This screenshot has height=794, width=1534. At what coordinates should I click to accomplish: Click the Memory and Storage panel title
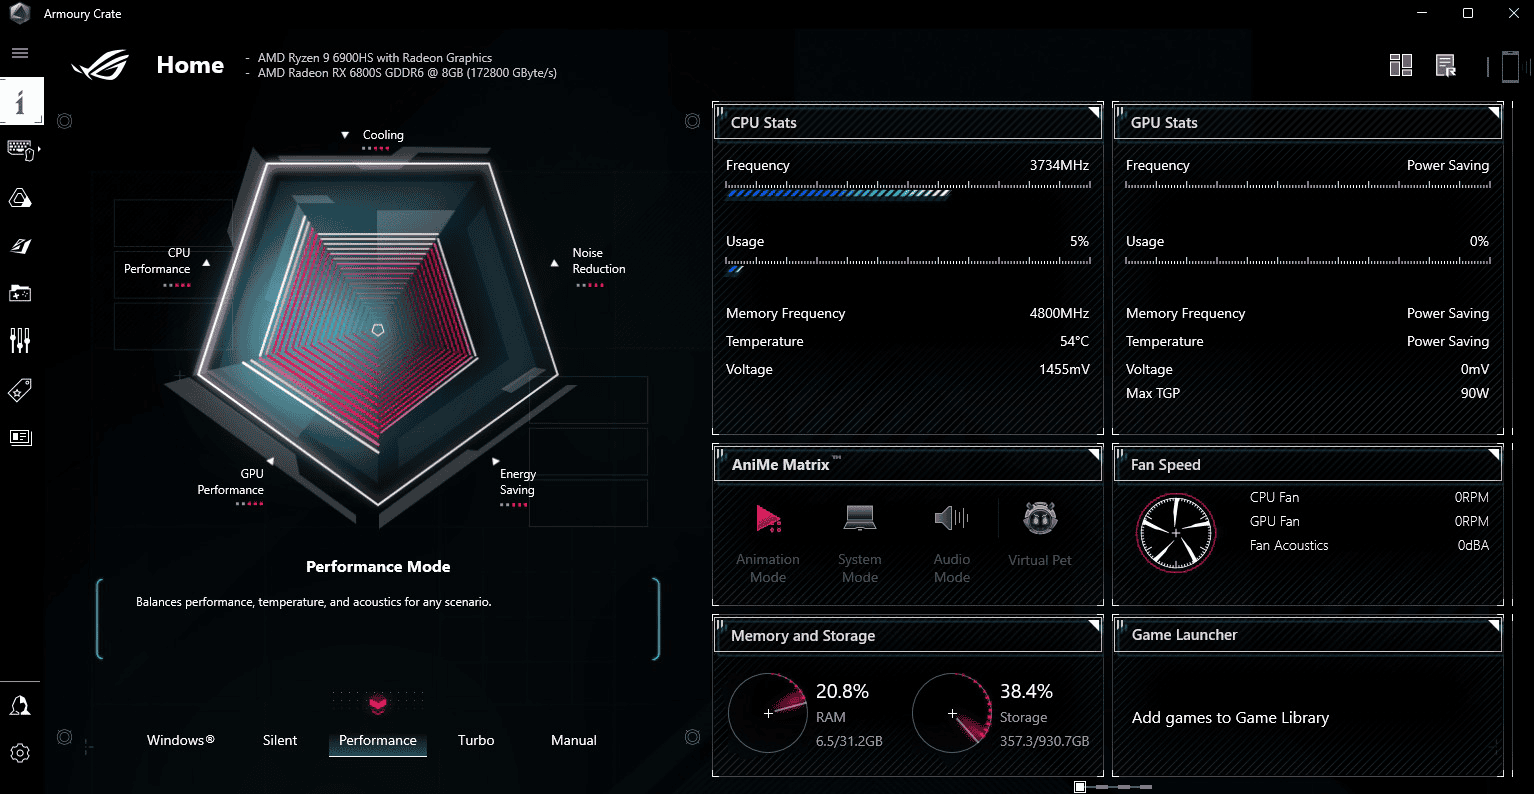(802, 636)
